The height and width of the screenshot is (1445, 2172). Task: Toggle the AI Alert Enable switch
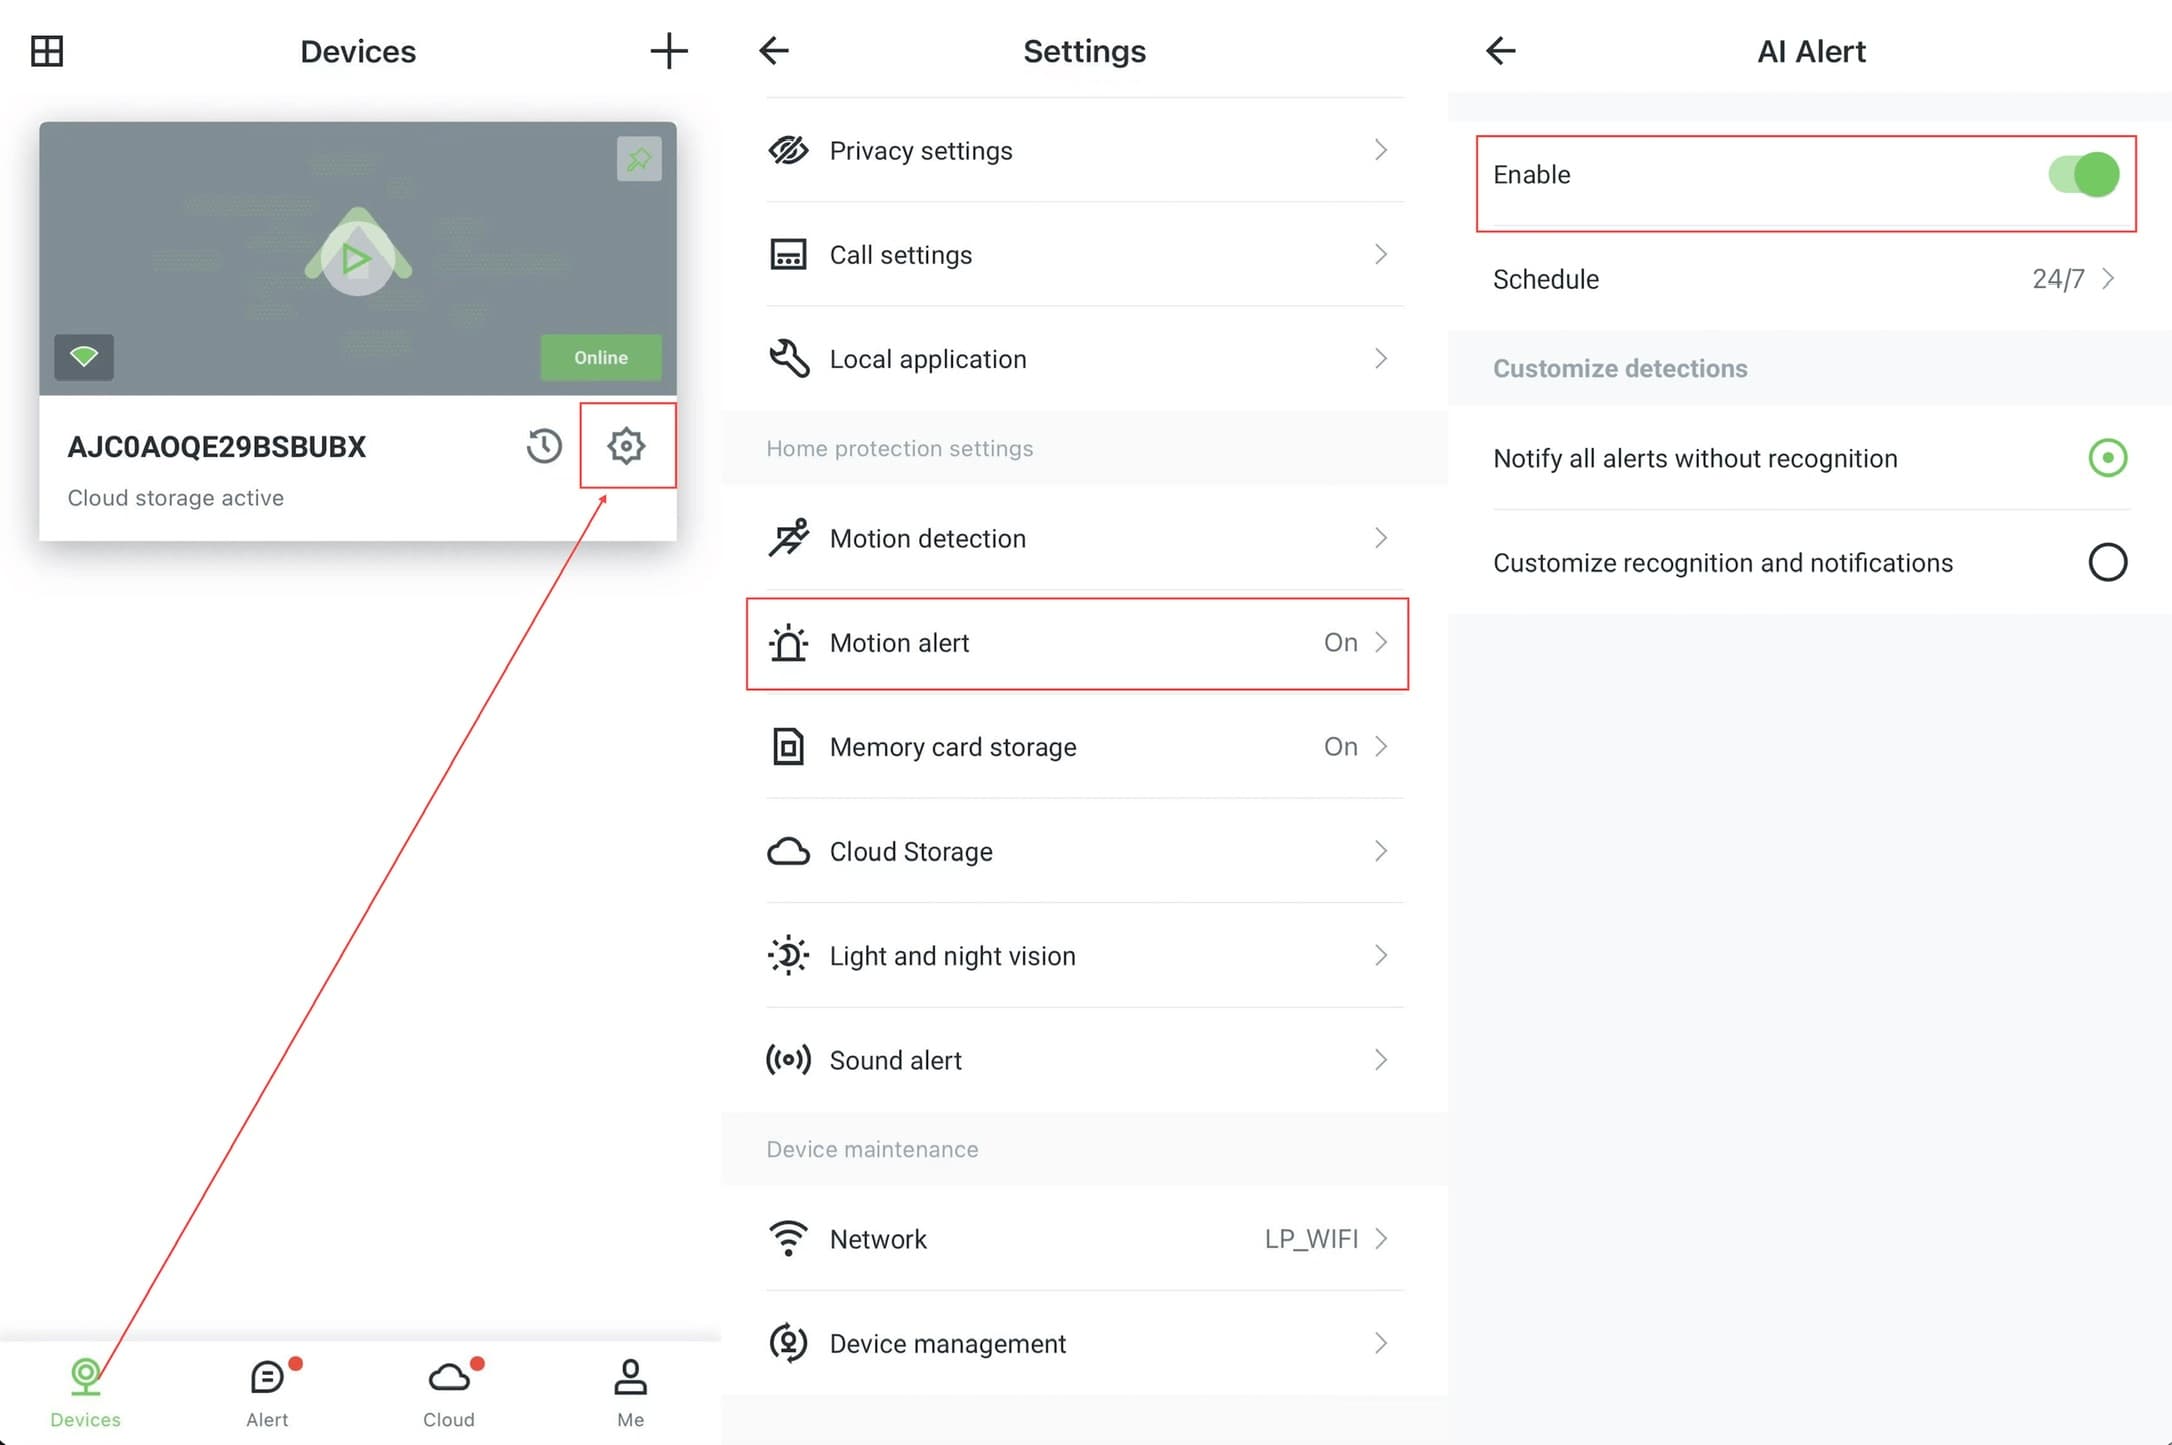pyautogui.click(x=2083, y=175)
